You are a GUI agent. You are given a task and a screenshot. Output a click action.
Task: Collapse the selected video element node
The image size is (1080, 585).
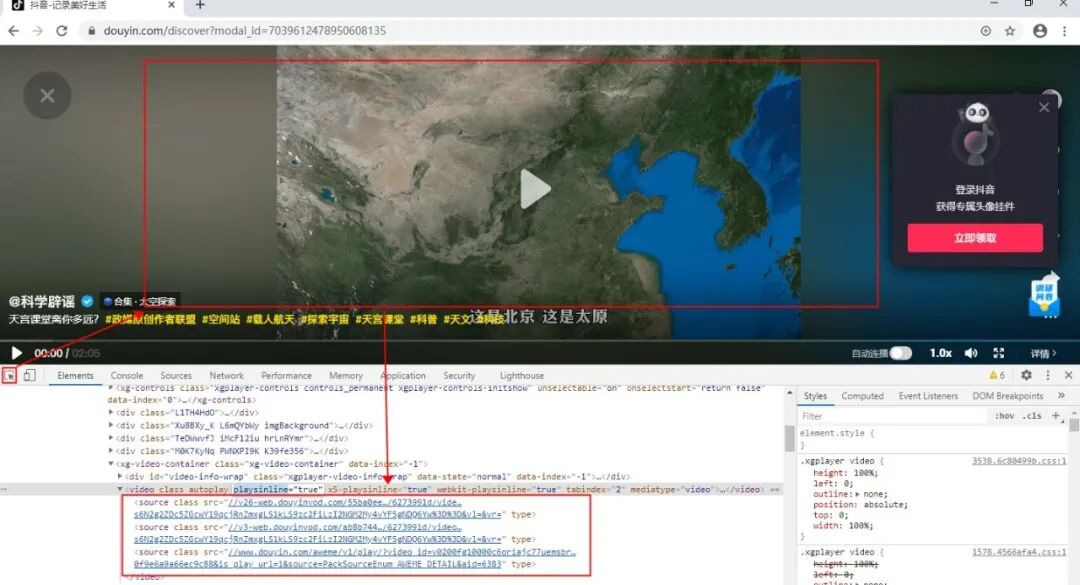click(121, 489)
